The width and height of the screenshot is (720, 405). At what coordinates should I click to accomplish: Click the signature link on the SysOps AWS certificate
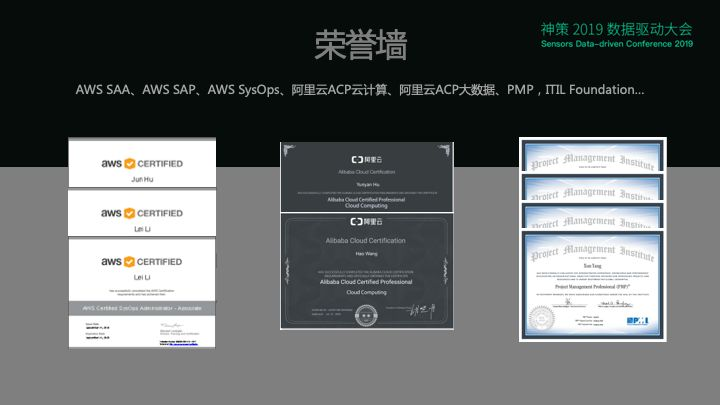(184, 344)
